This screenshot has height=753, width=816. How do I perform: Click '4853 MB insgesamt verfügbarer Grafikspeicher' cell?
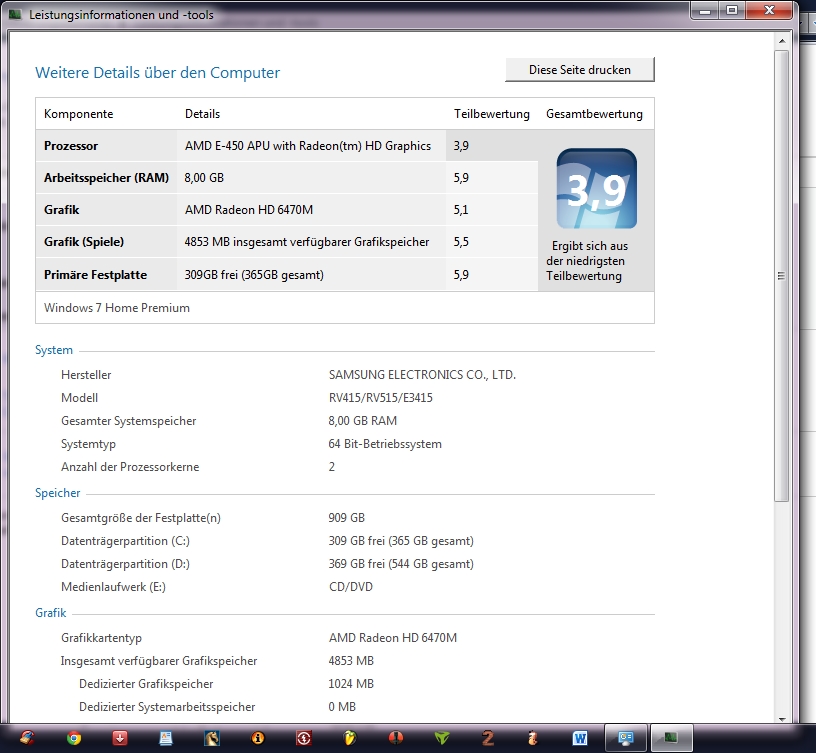pos(307,242)
